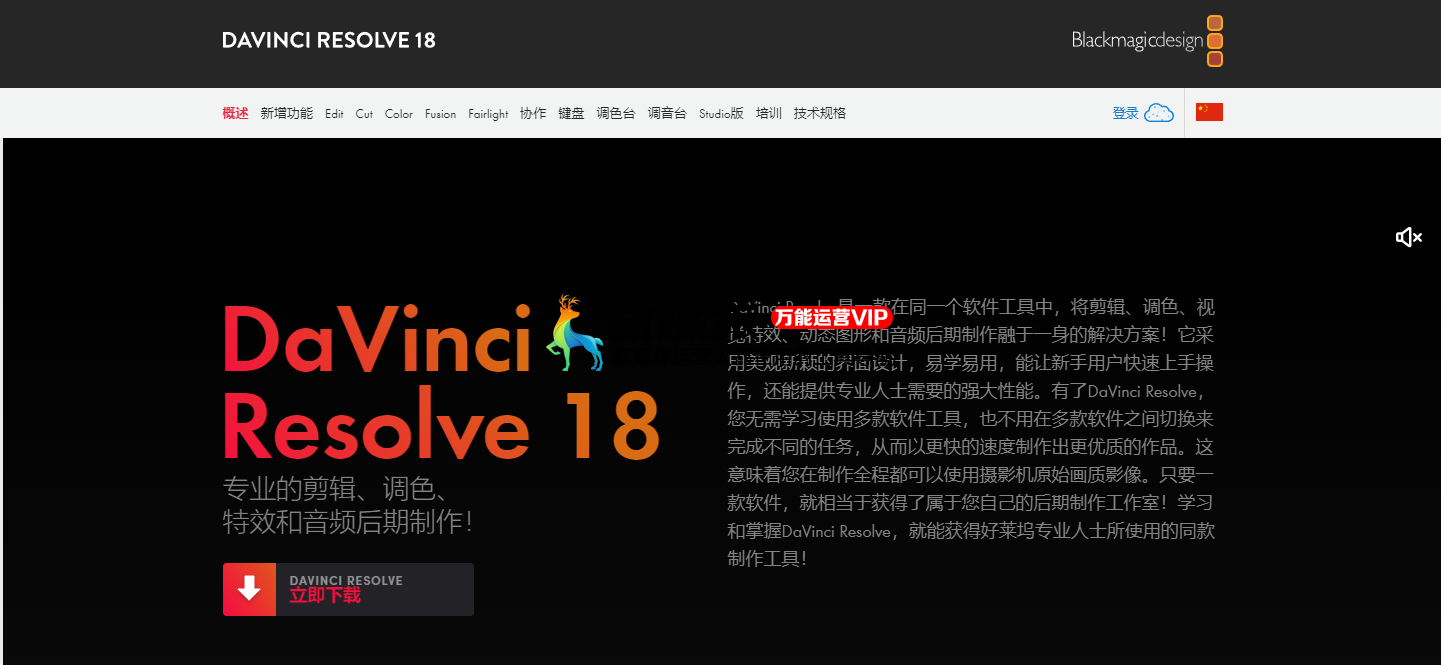Click the DaVinci Resolve 18 hero title

pyautogui.click(x=441, y=381)
